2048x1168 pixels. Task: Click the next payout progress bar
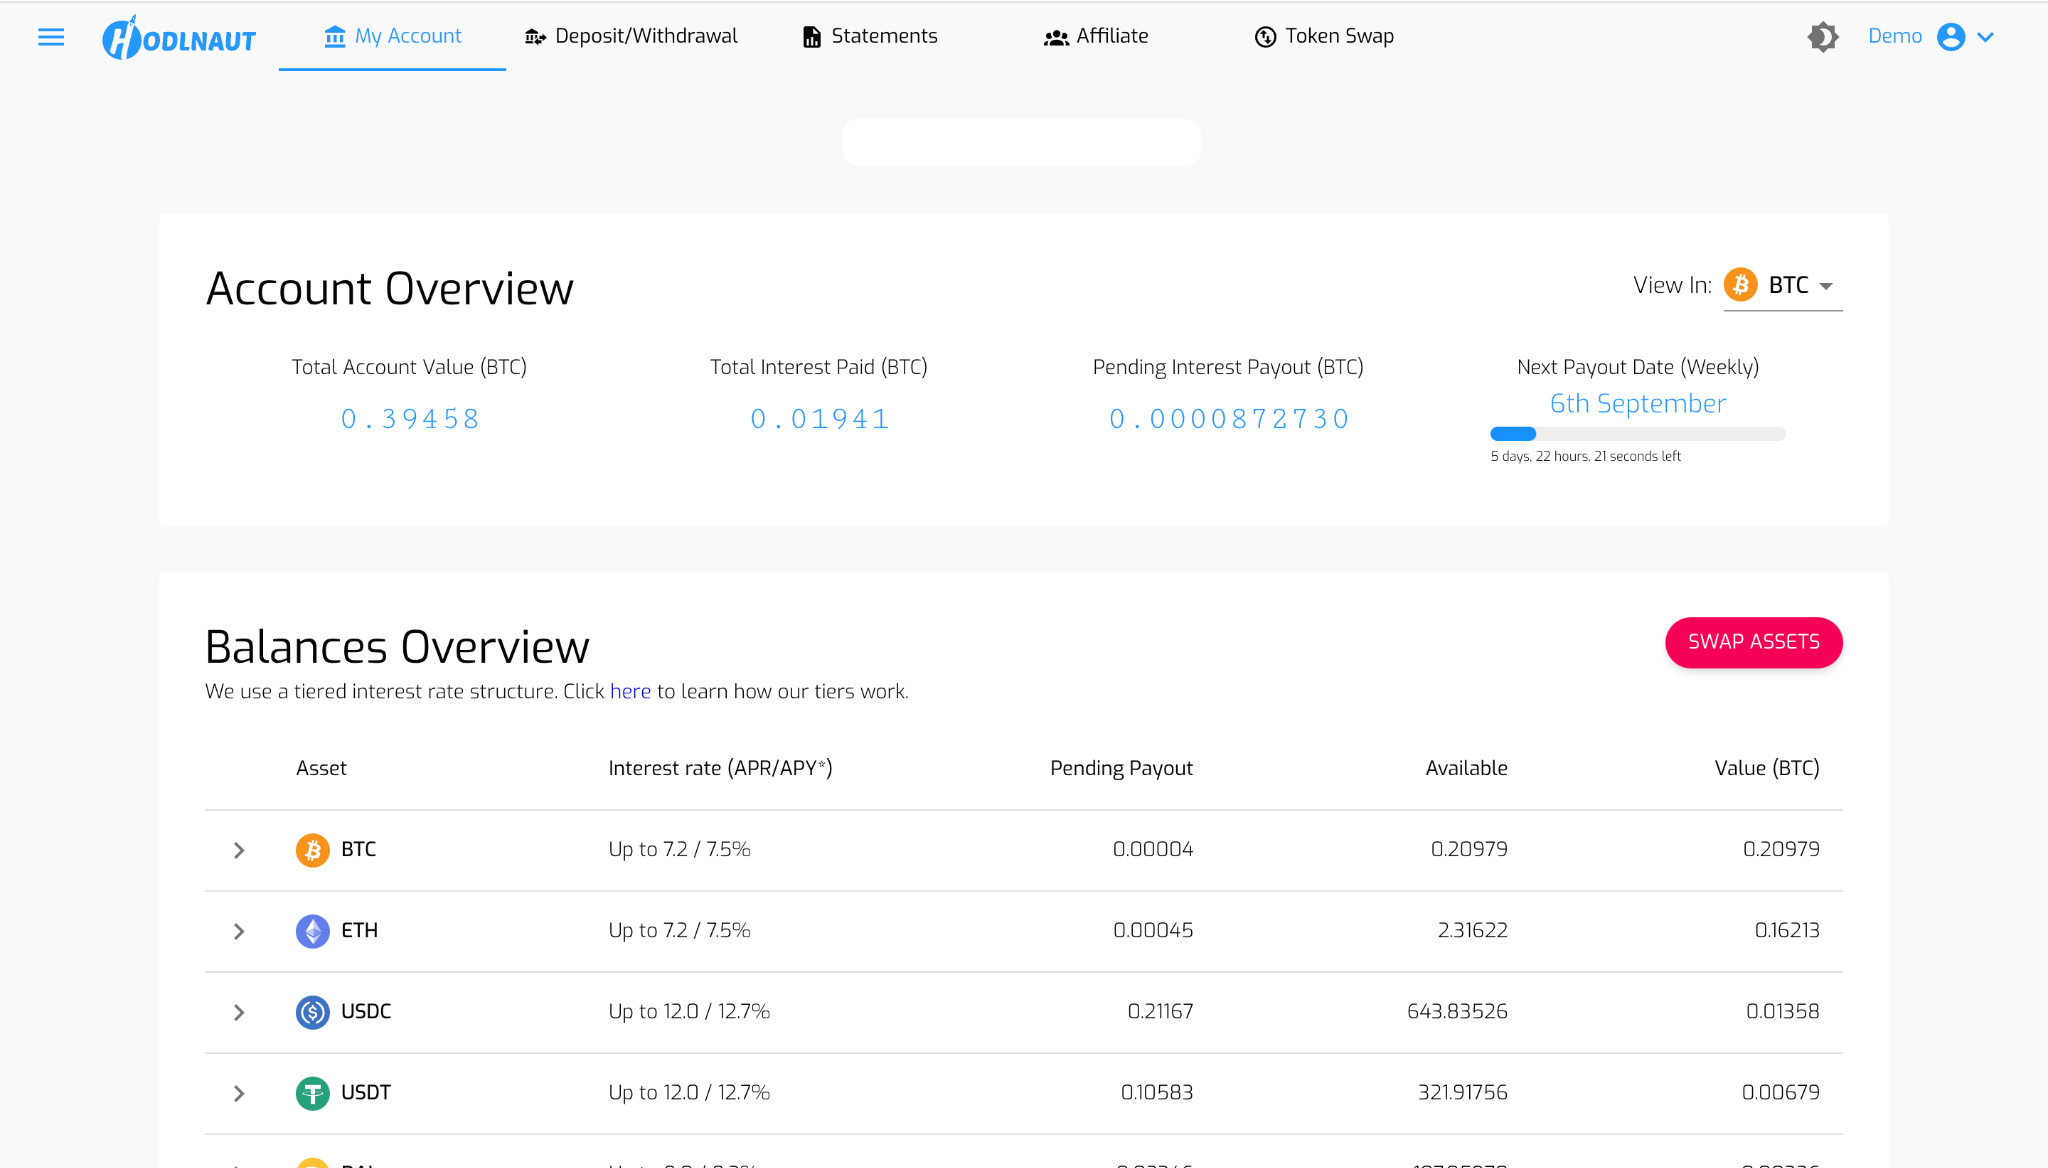[1637, 434]
